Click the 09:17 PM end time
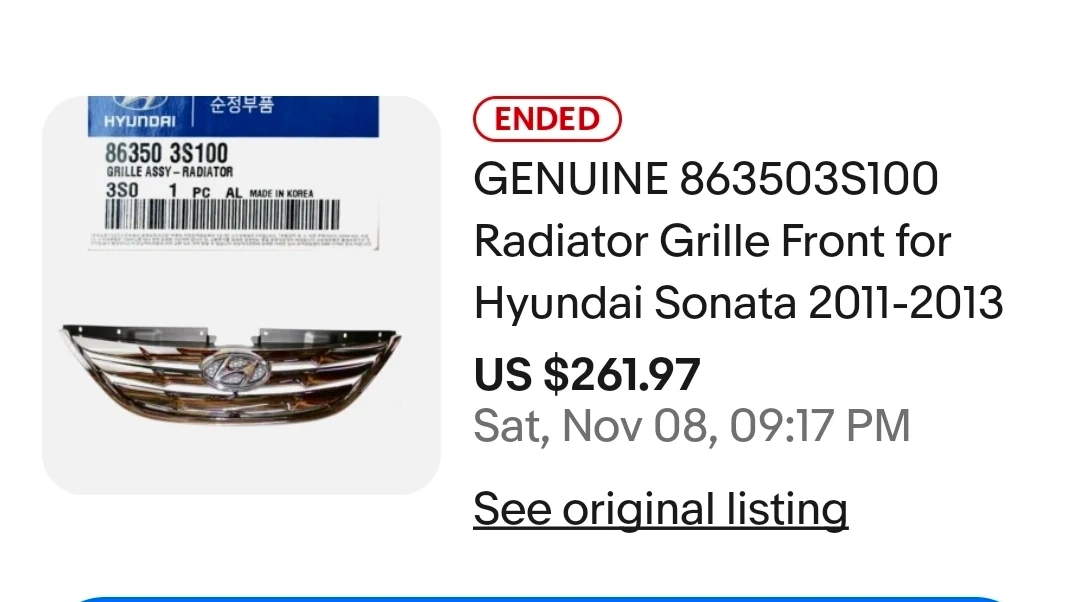Viewport: 1080px width, 602px height. click(820, 426)
